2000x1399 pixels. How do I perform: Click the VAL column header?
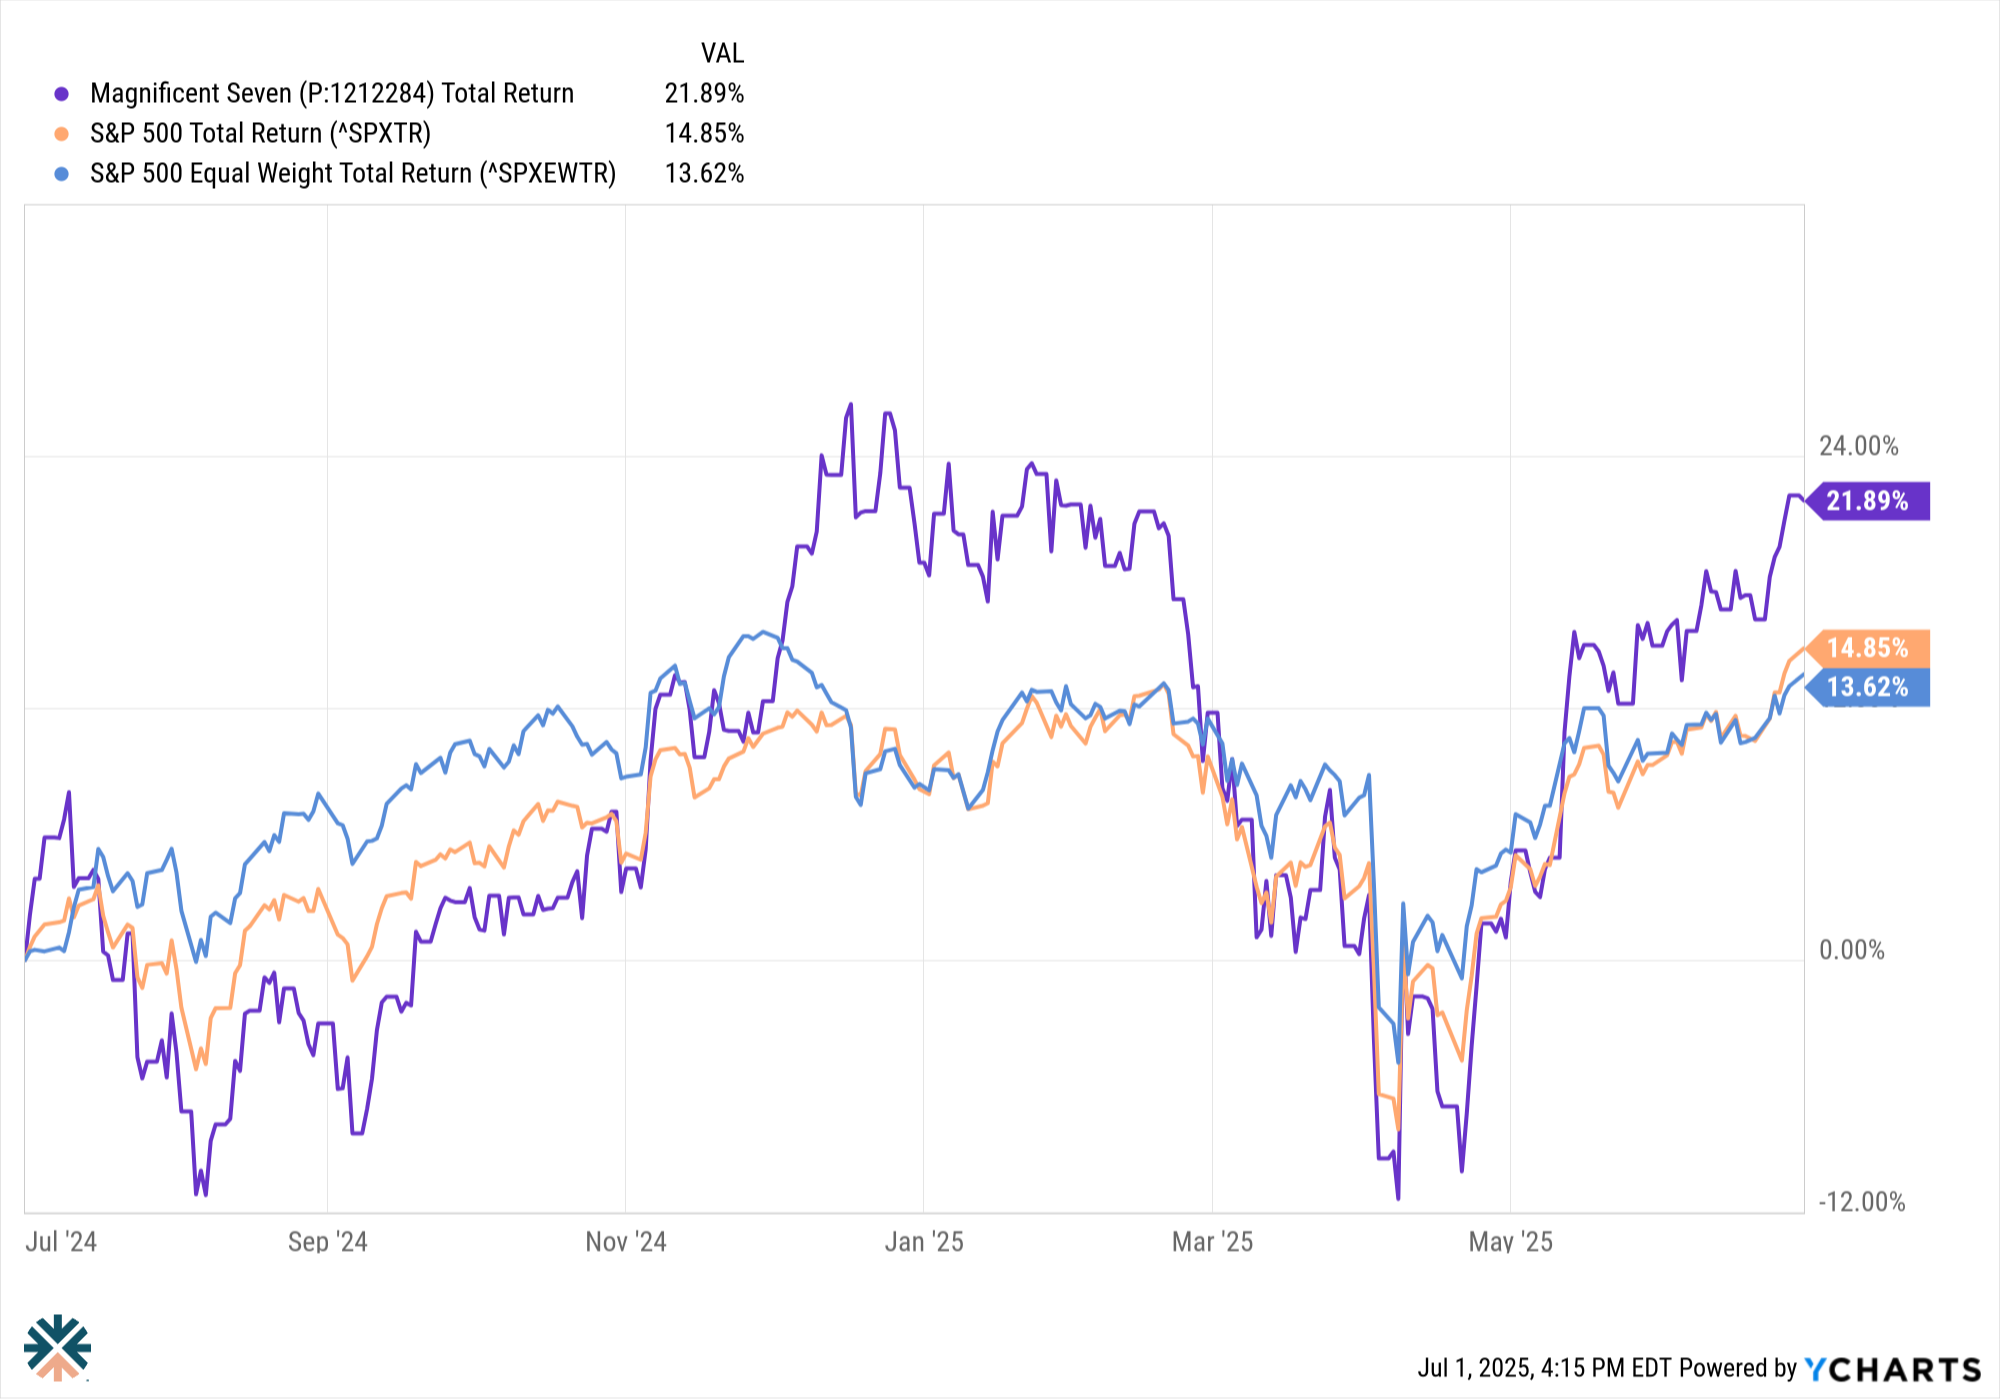[x=722, y=53]
